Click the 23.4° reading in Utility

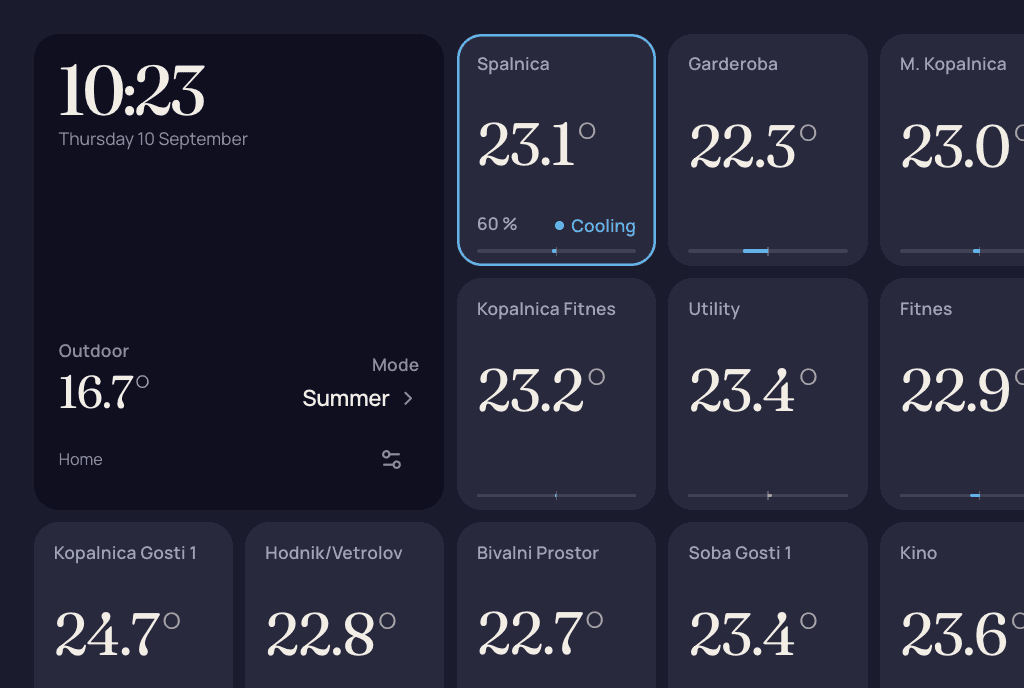[x=752, y=390]
